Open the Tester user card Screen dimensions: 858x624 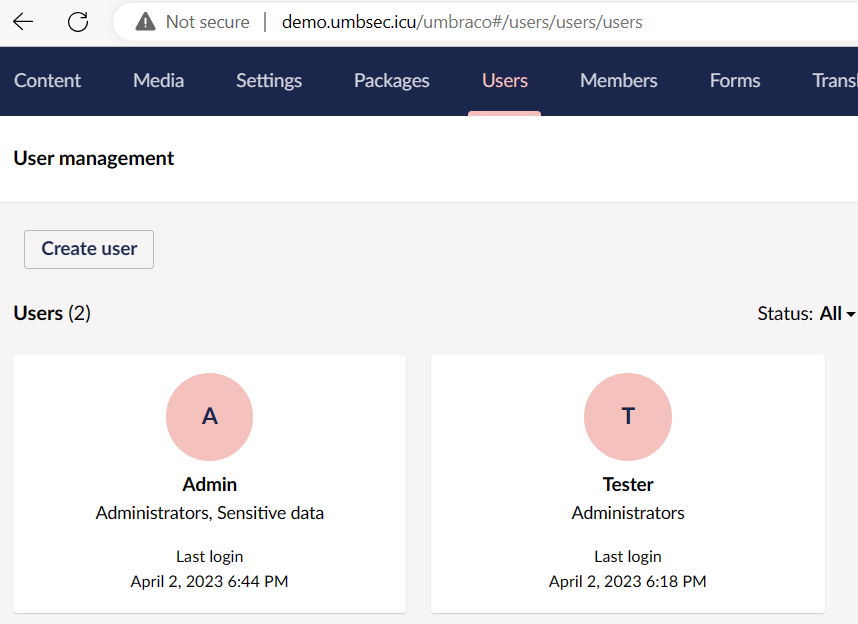click(x=627, y=484)
